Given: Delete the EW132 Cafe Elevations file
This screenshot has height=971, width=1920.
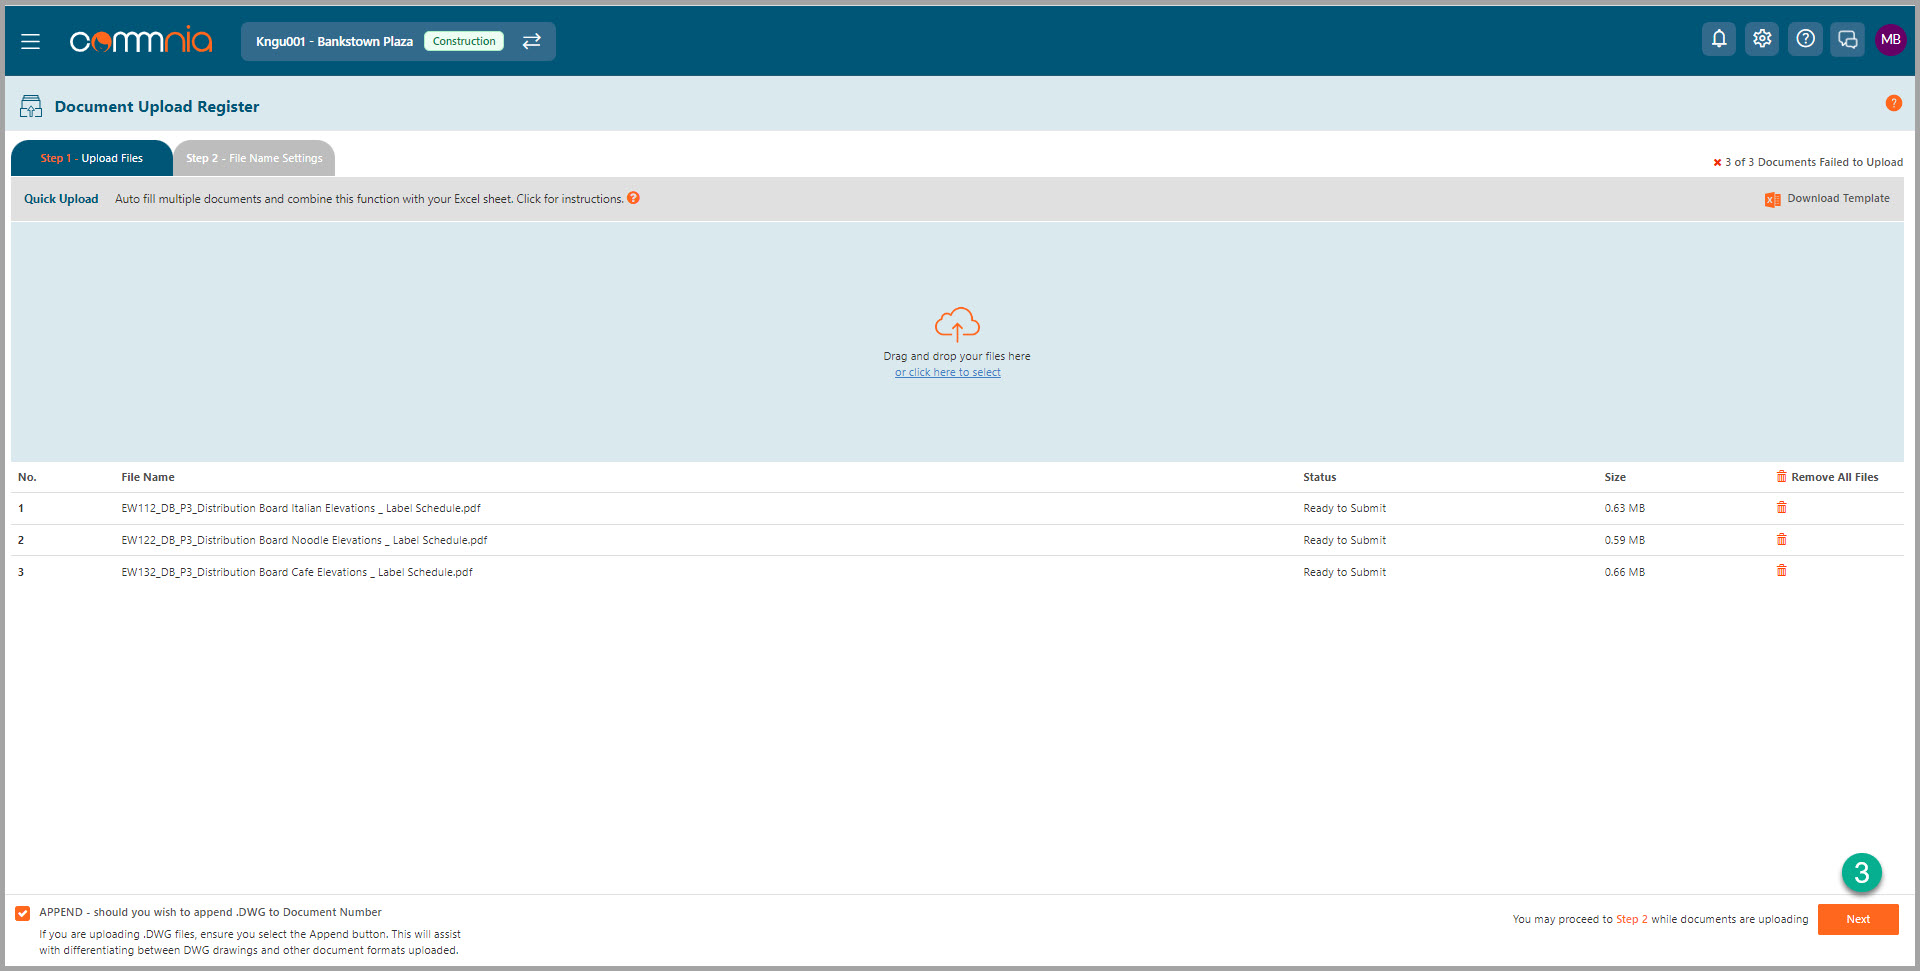Looking at the screenshot, I should [1781, 571].
